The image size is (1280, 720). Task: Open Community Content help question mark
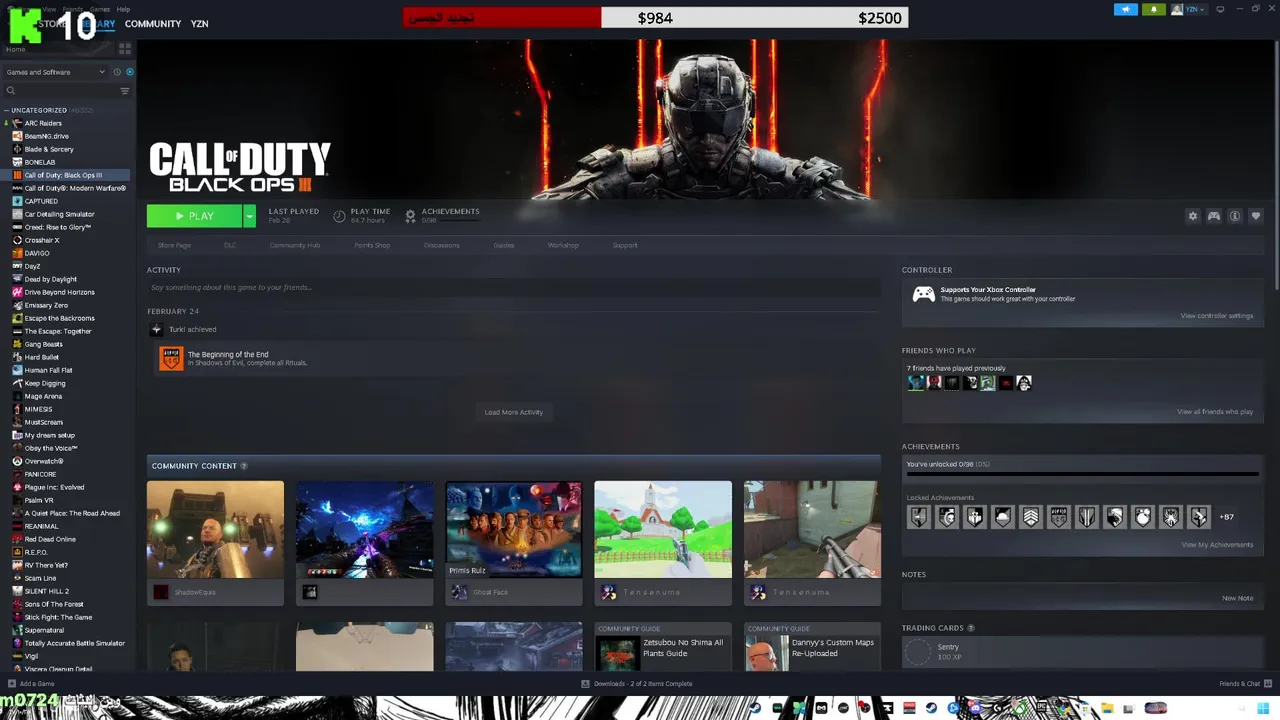tap(243, 466)
